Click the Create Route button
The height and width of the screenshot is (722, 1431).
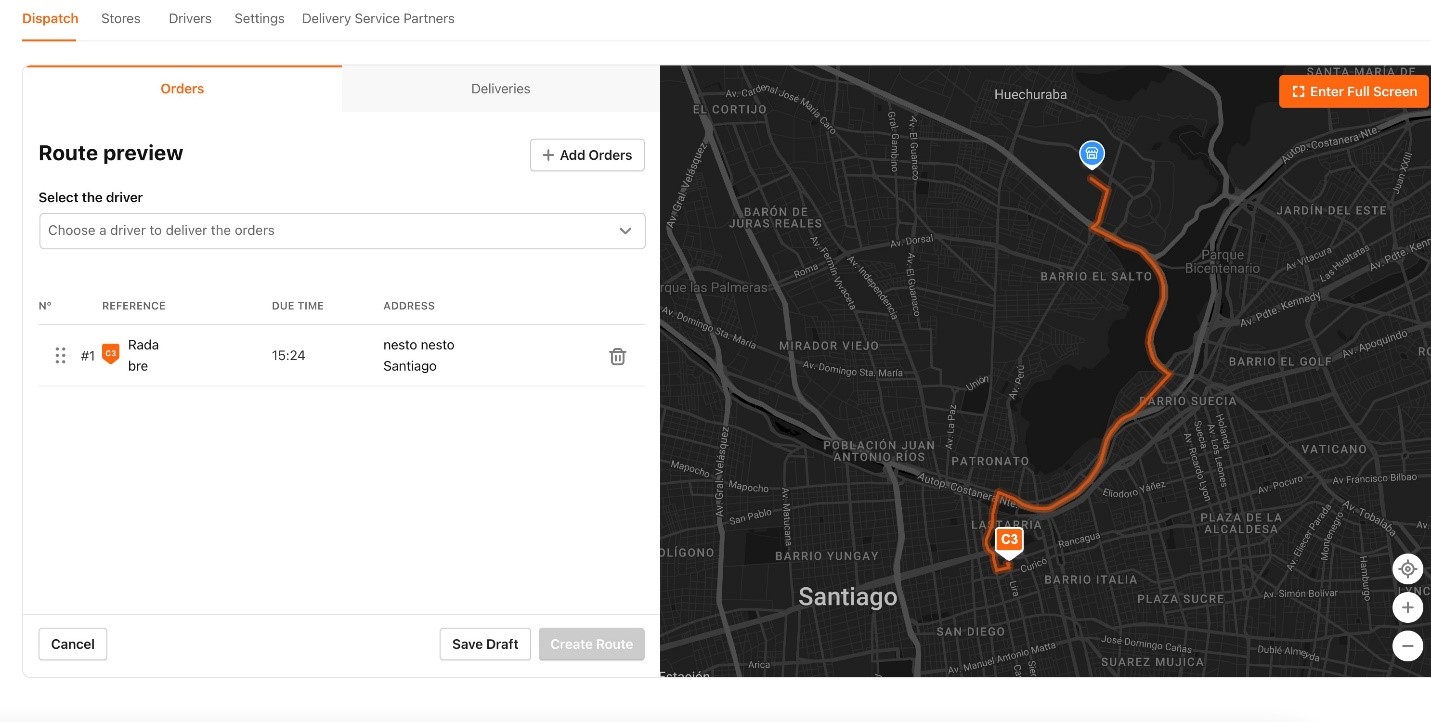(592, 644)
